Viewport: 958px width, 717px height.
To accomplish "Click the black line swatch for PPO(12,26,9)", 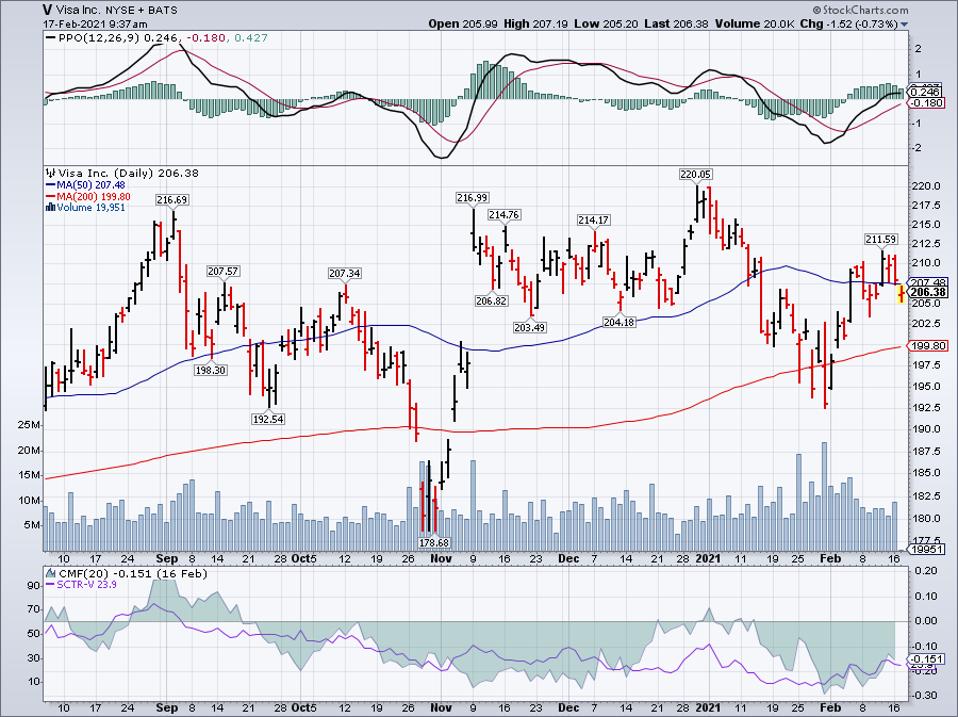I will click(x=51, y=38).
